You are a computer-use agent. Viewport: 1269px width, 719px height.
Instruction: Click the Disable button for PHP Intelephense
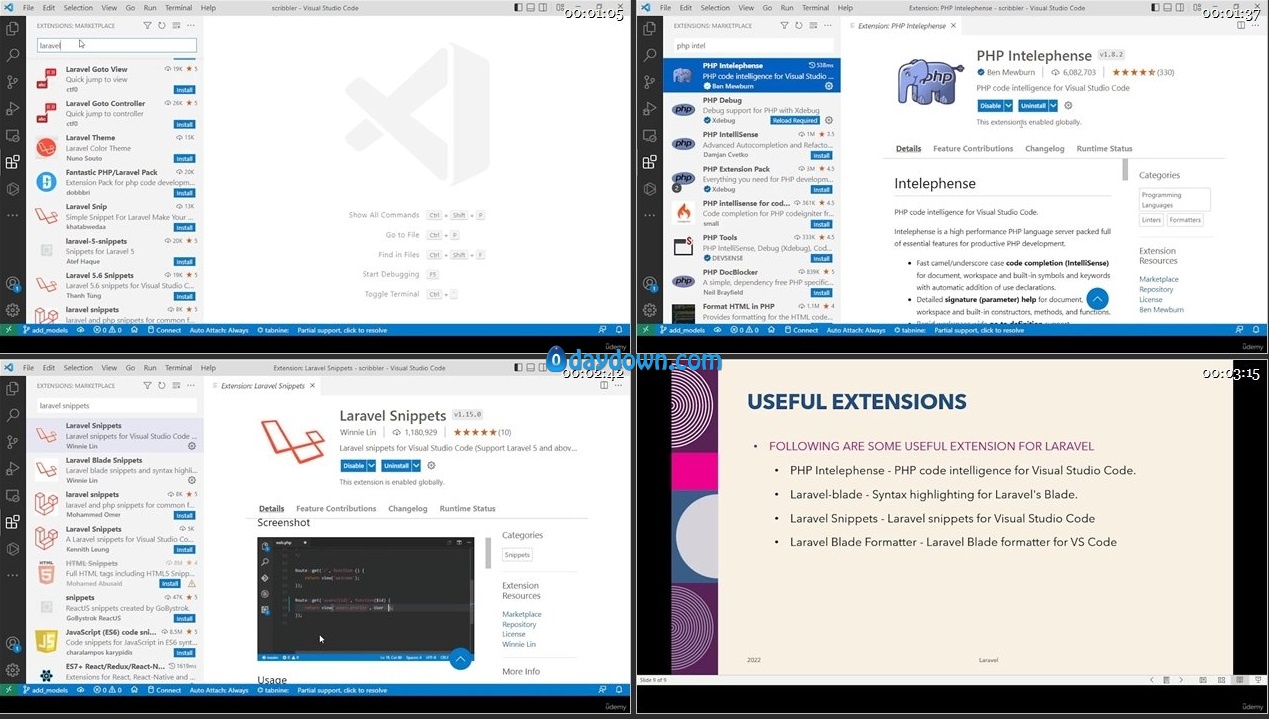[x=990, y=105]
